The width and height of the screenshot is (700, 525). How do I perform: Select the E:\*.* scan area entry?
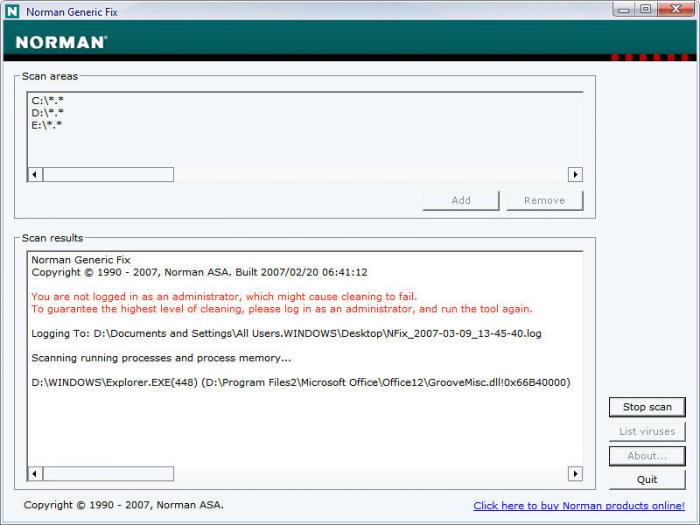[x=46, y=125]
